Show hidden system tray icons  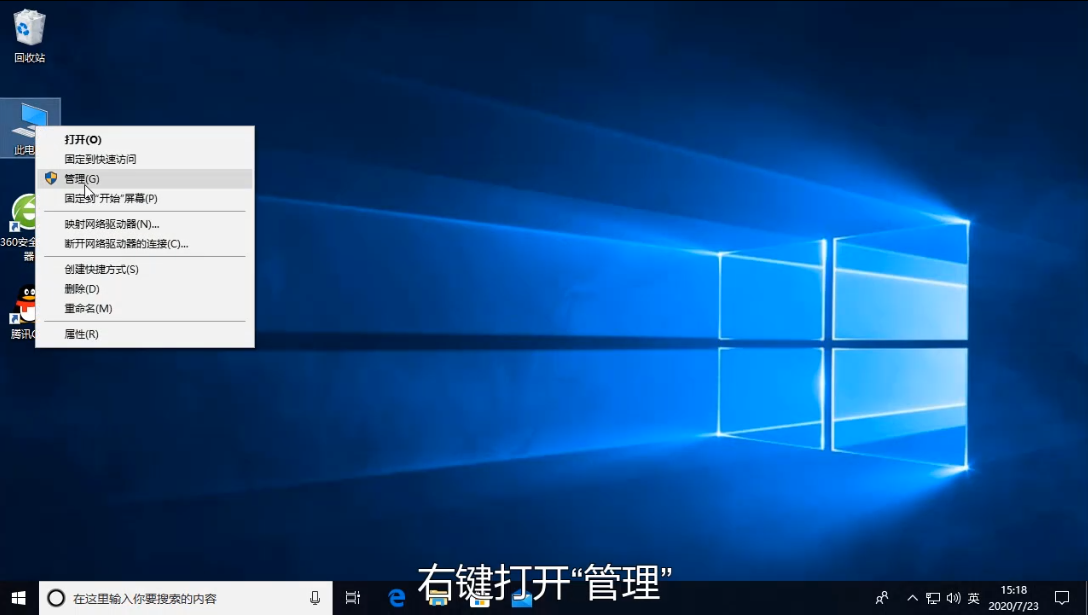[912, 598]
